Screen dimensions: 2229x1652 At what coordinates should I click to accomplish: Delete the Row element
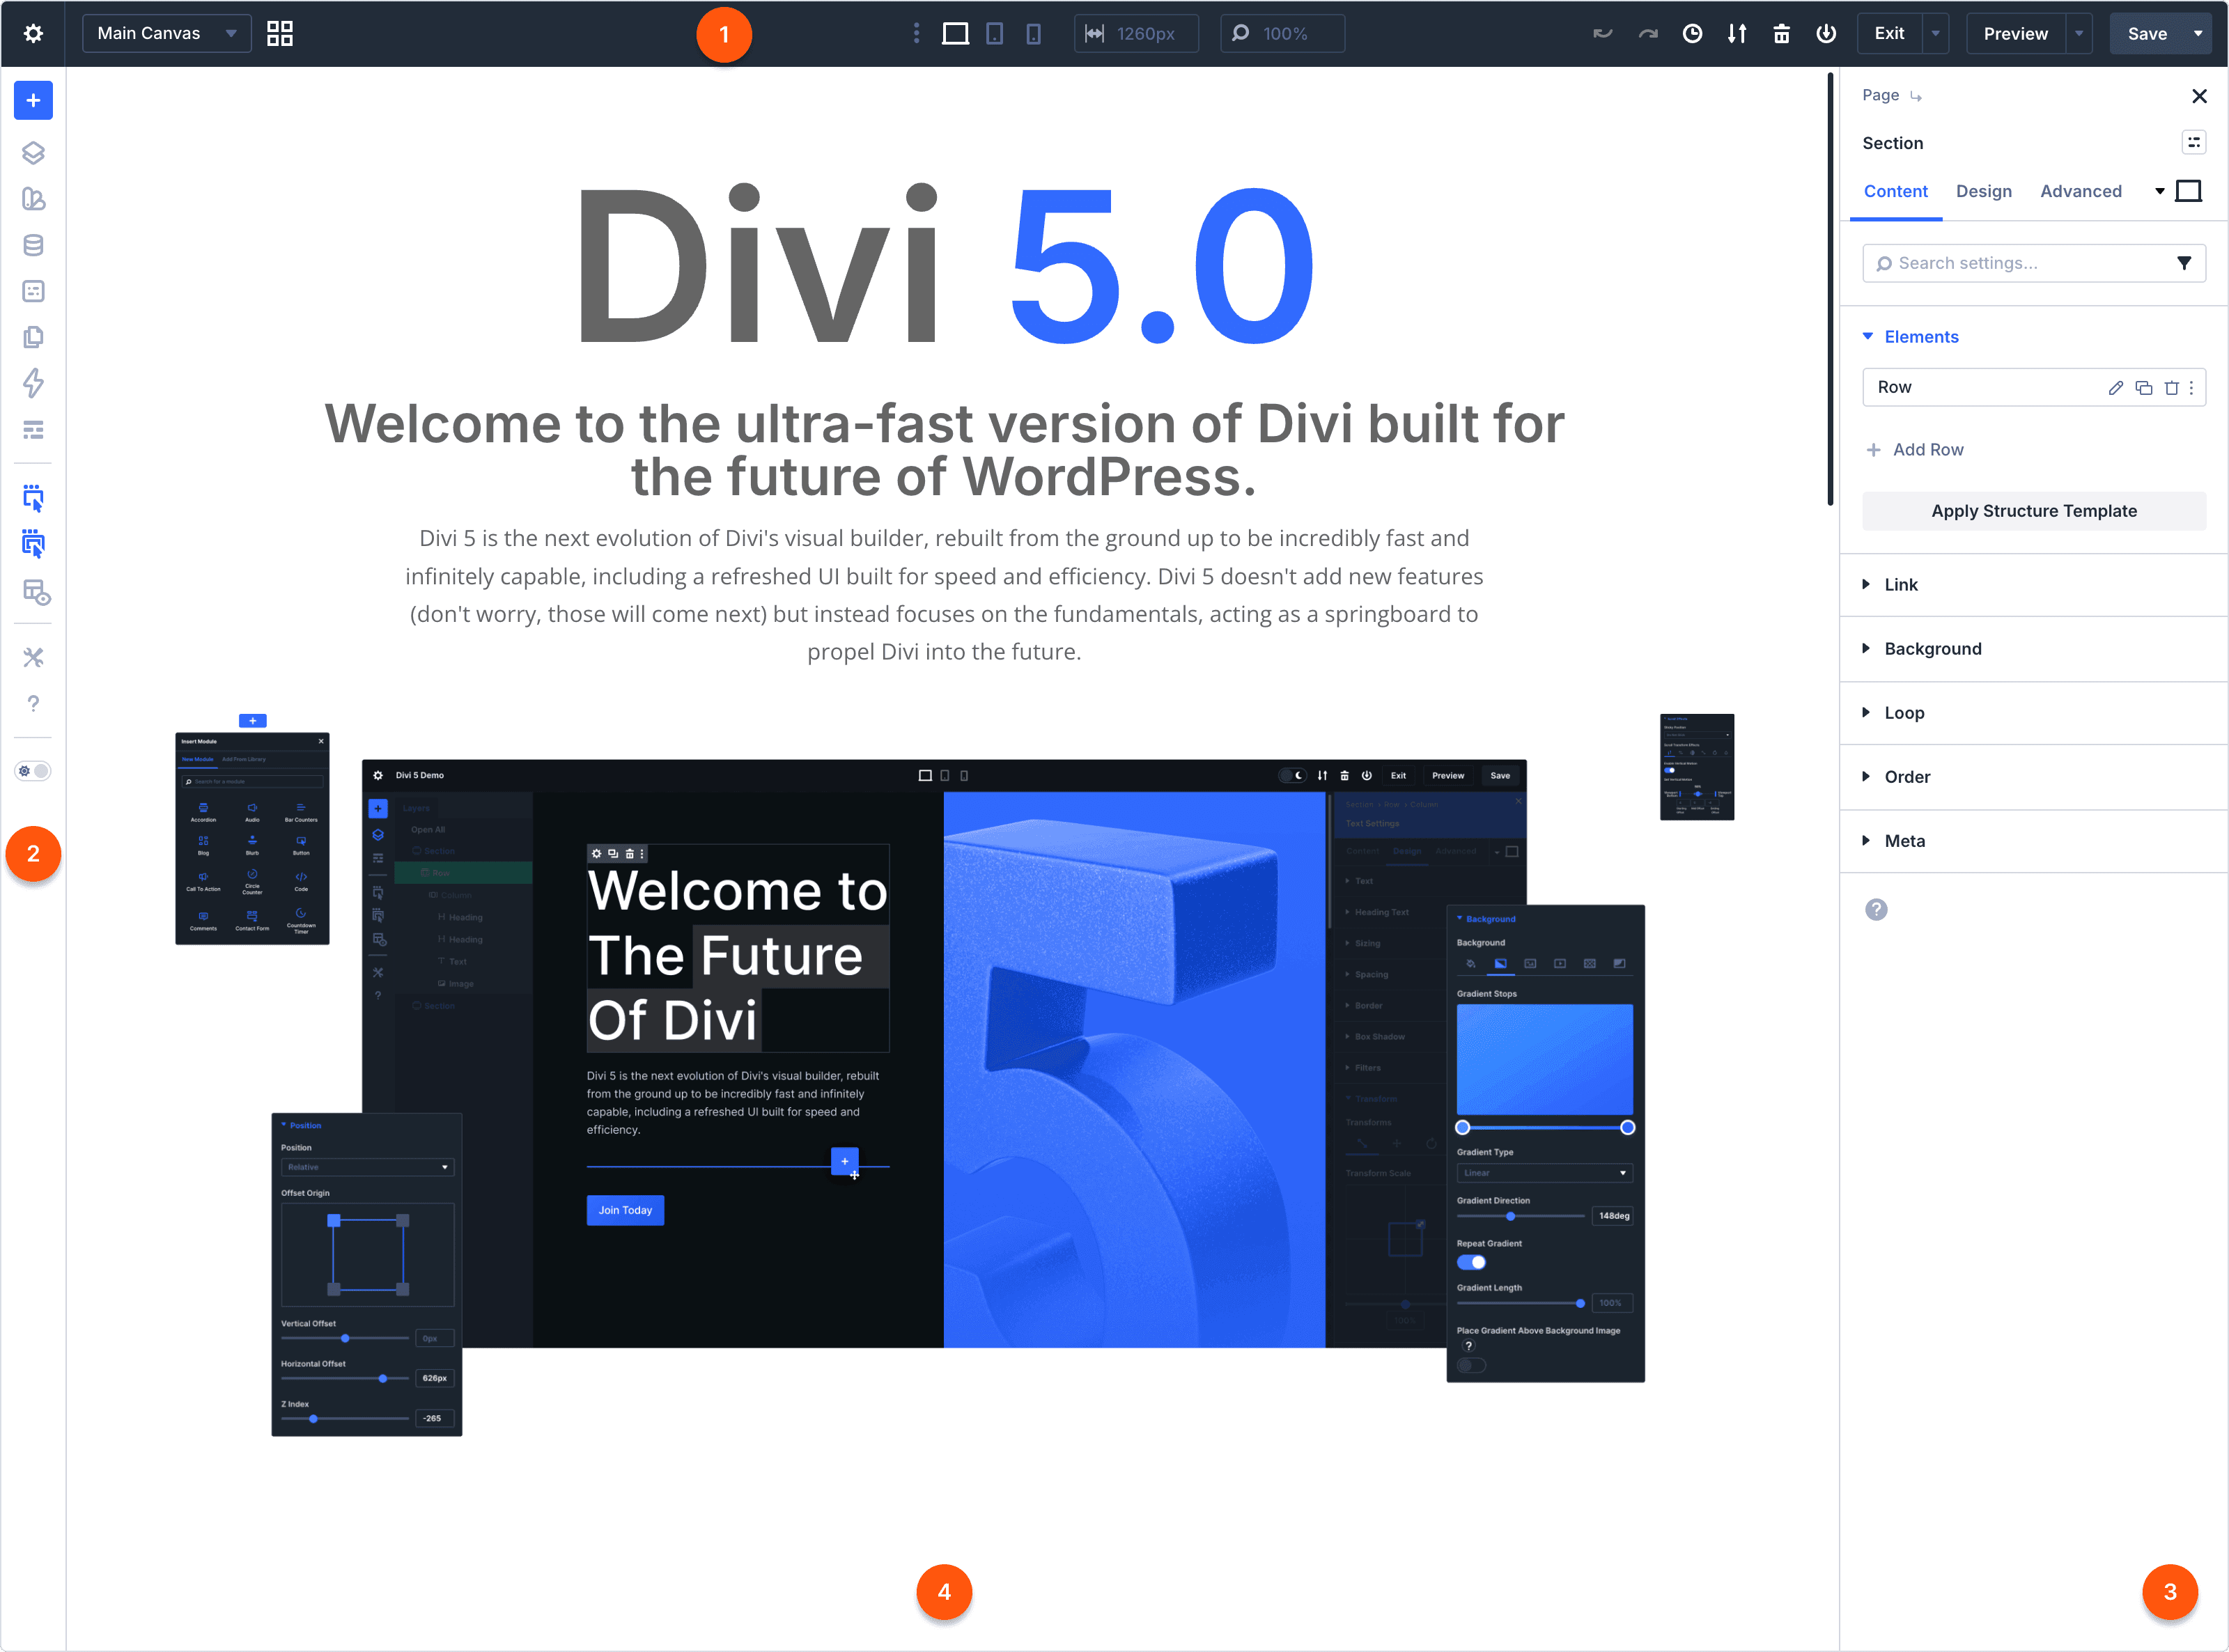point(2171,388)
